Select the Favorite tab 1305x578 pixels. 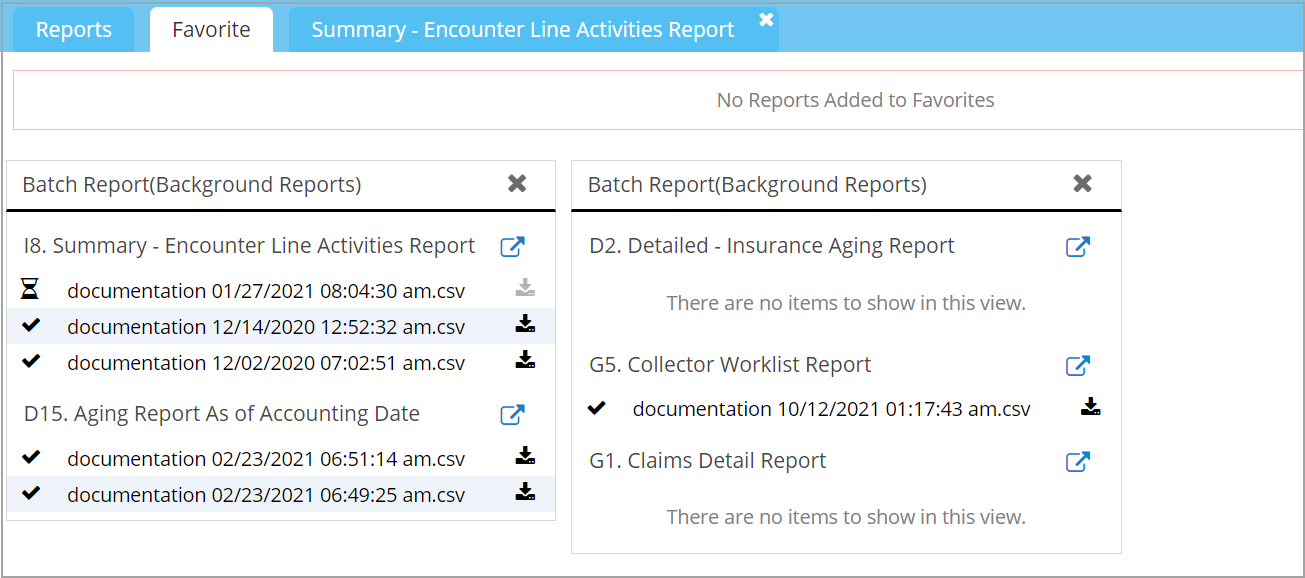coord(211,30)
